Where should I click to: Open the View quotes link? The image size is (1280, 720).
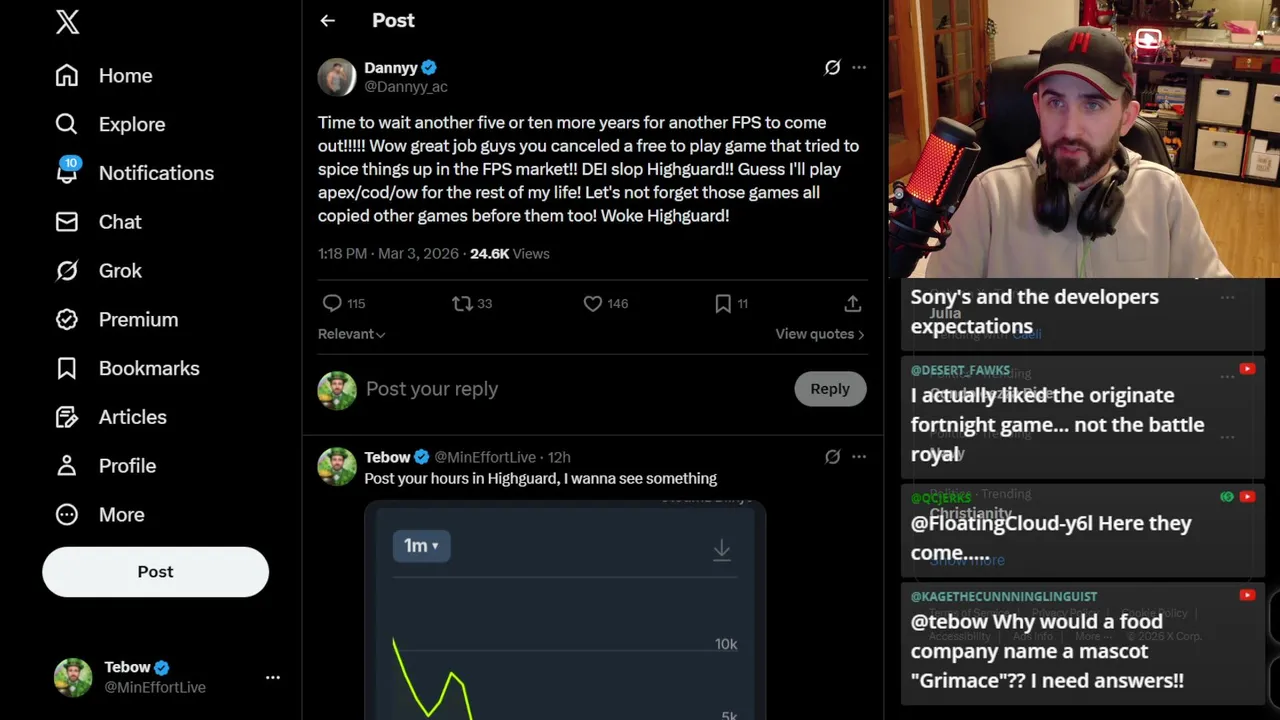coord(819,334)
